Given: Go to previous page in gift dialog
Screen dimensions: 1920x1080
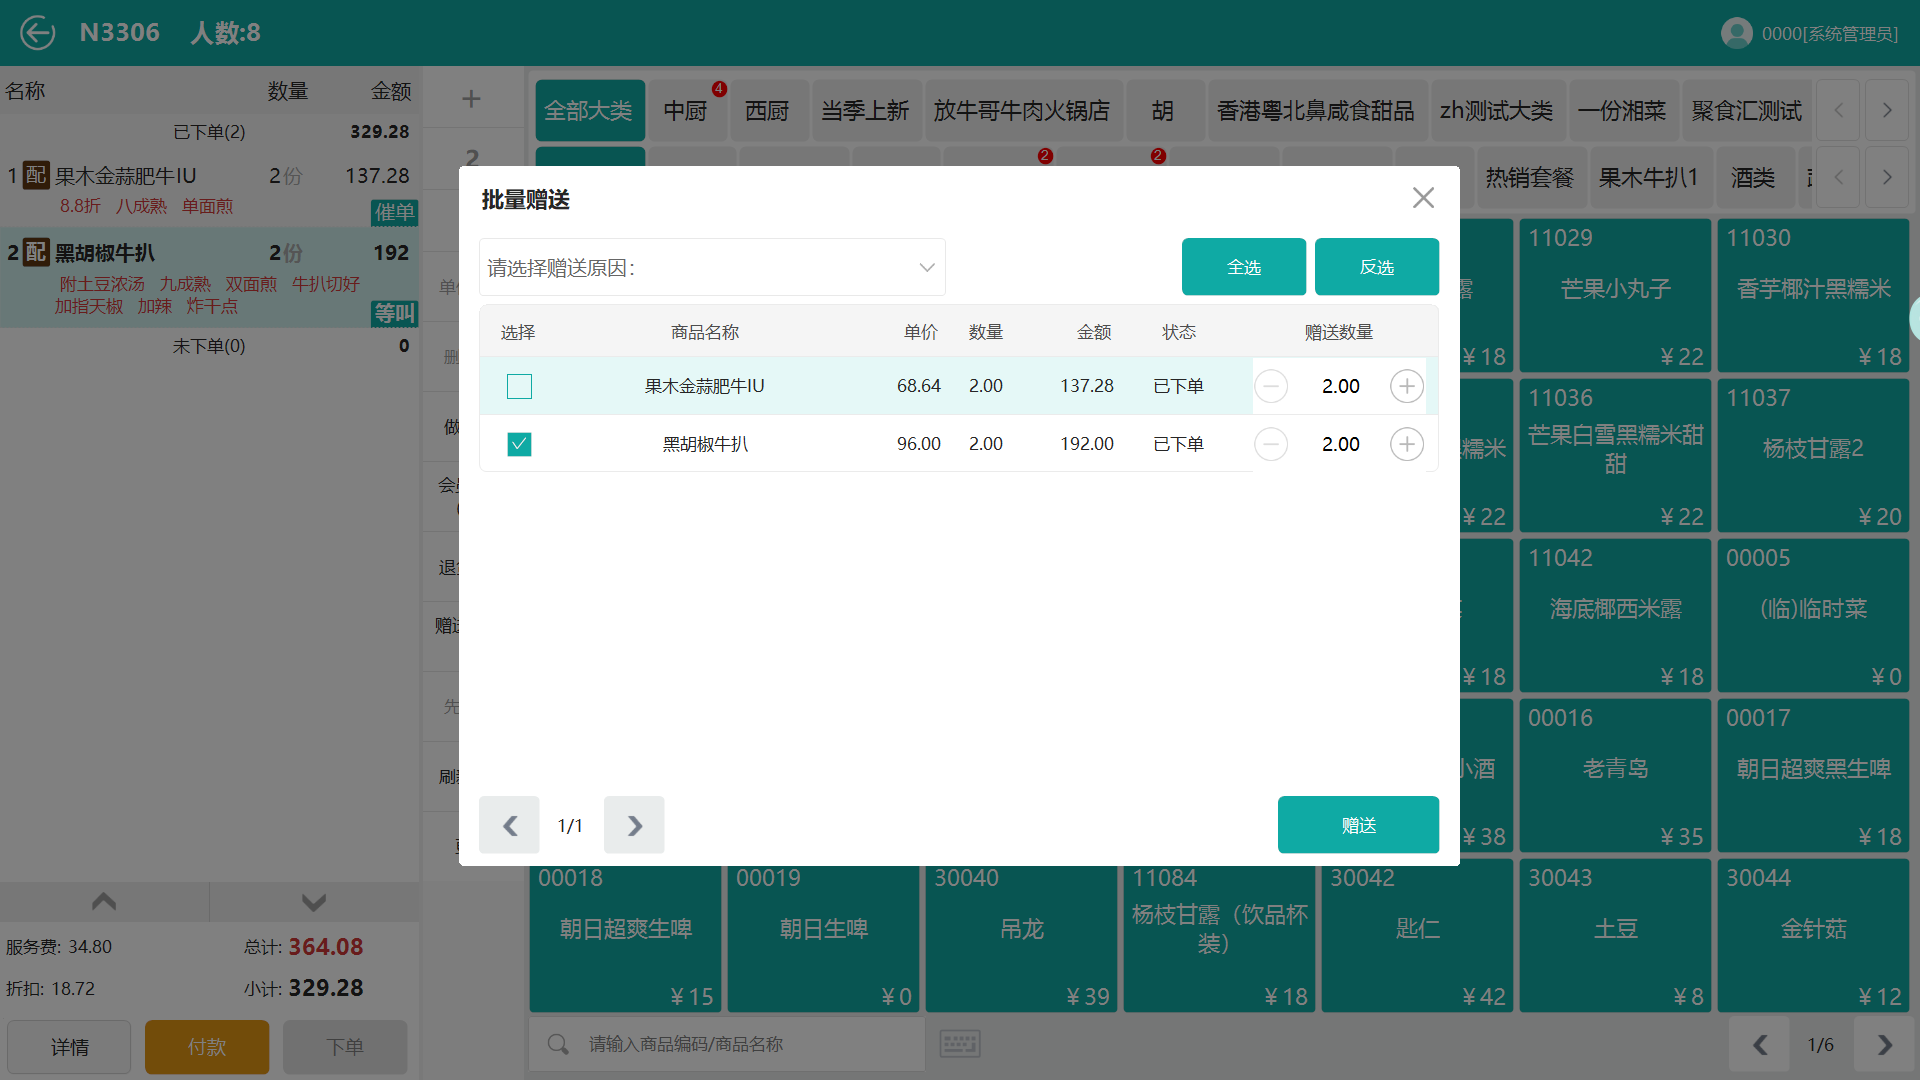Looking at the screenshot, I should (x=509, y=825).
